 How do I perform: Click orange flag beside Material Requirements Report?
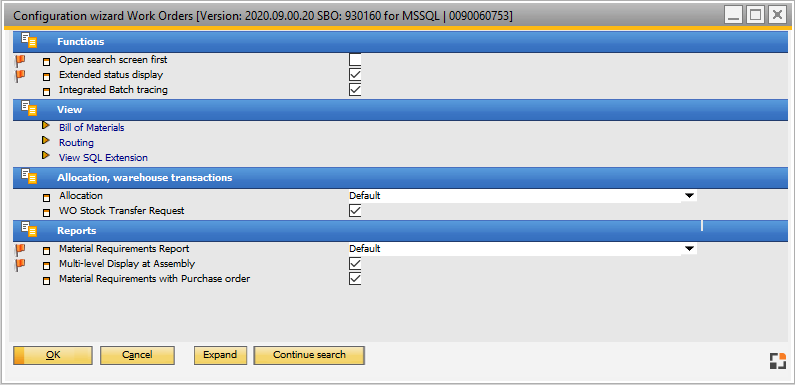pyautogui.click(x=20, y=250)
